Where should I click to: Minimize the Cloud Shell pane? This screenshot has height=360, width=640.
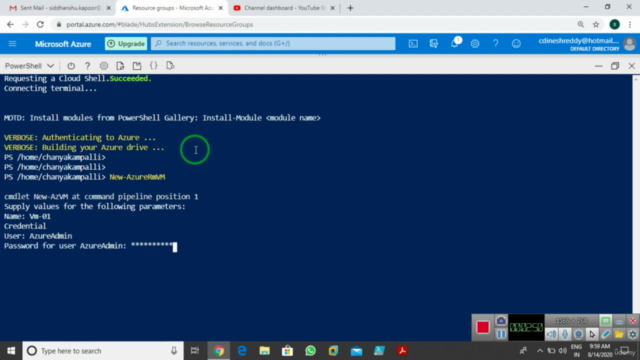pos(598,66)
